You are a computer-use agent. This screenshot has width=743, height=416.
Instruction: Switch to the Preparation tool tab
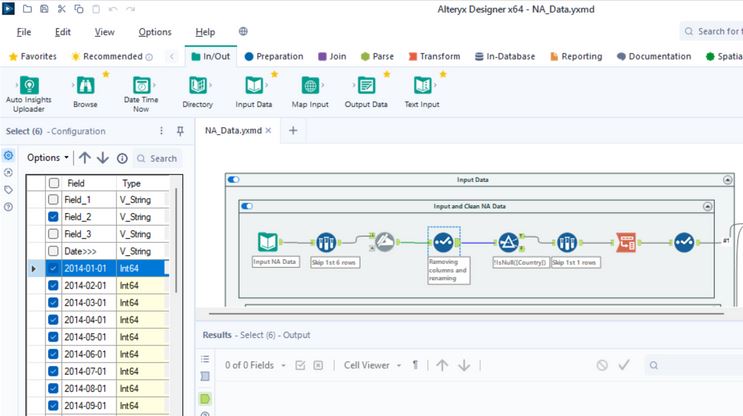[x=274, y=56]
